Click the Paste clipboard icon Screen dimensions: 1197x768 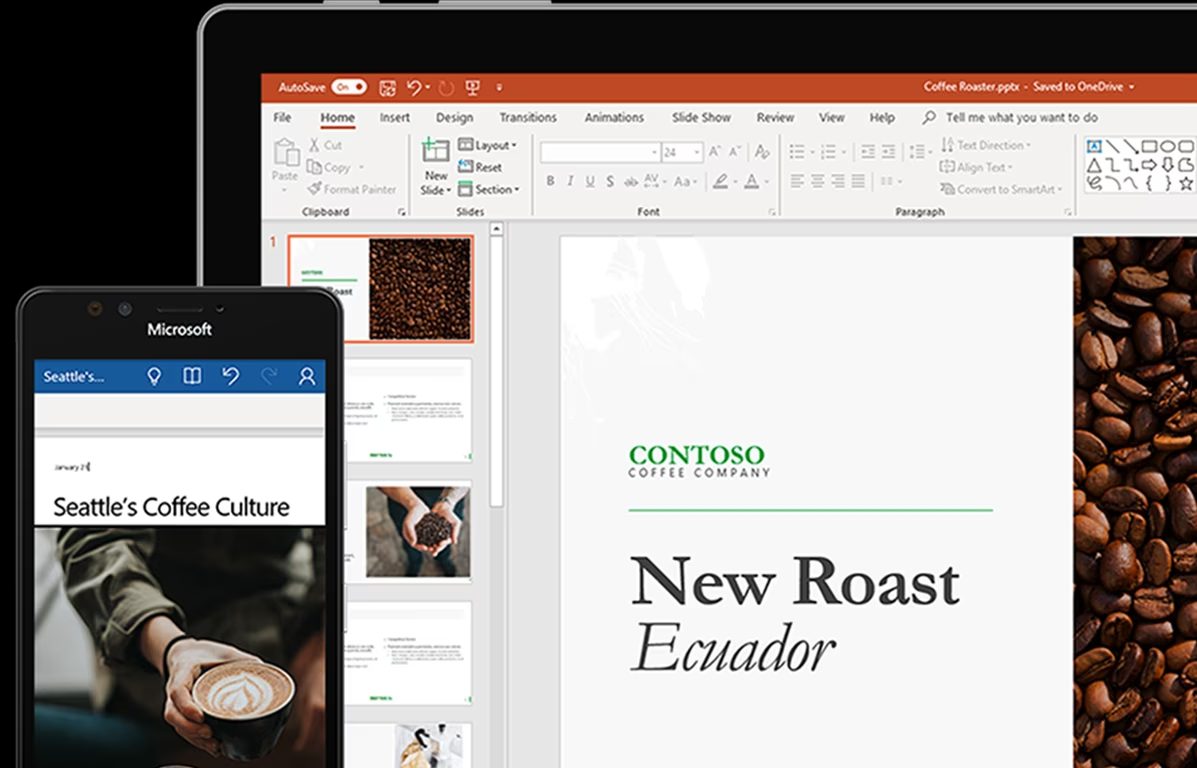coord(286,153)
